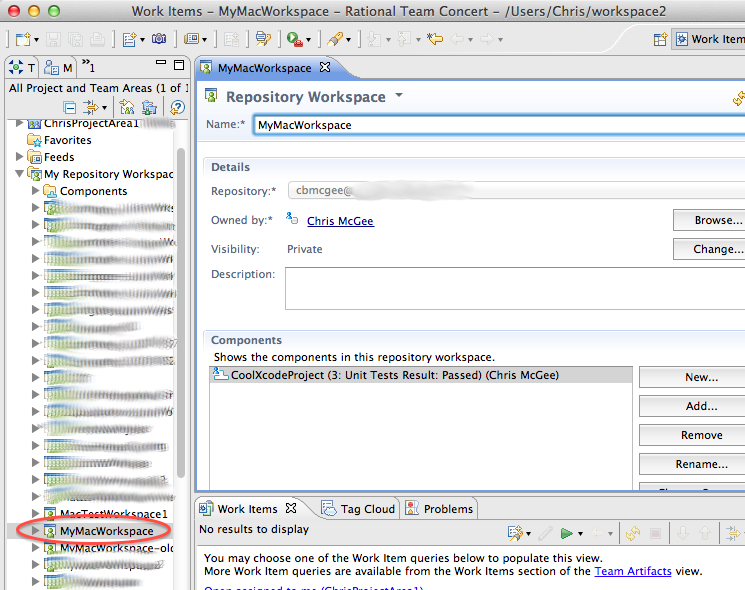This screenshot has height=590, width=745.
Task: Click the Repository Workspace header icon
Action: click(211, 95)
